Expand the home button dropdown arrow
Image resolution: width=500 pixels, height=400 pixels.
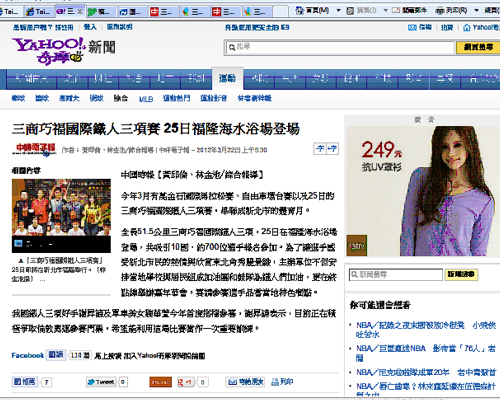click(x=338, y=11)
